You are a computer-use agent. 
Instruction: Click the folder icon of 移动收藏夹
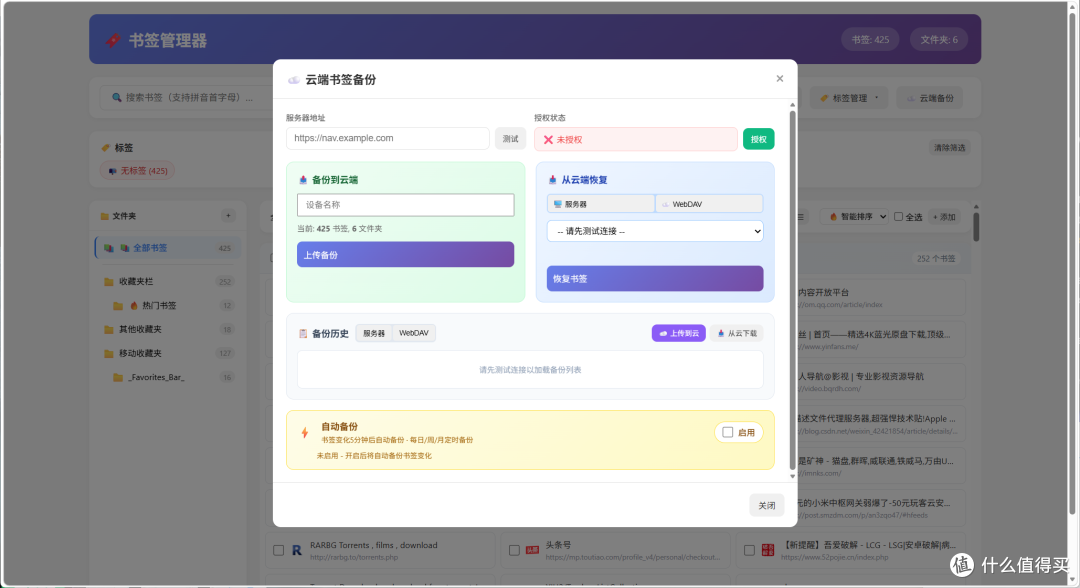click(109, 353)
